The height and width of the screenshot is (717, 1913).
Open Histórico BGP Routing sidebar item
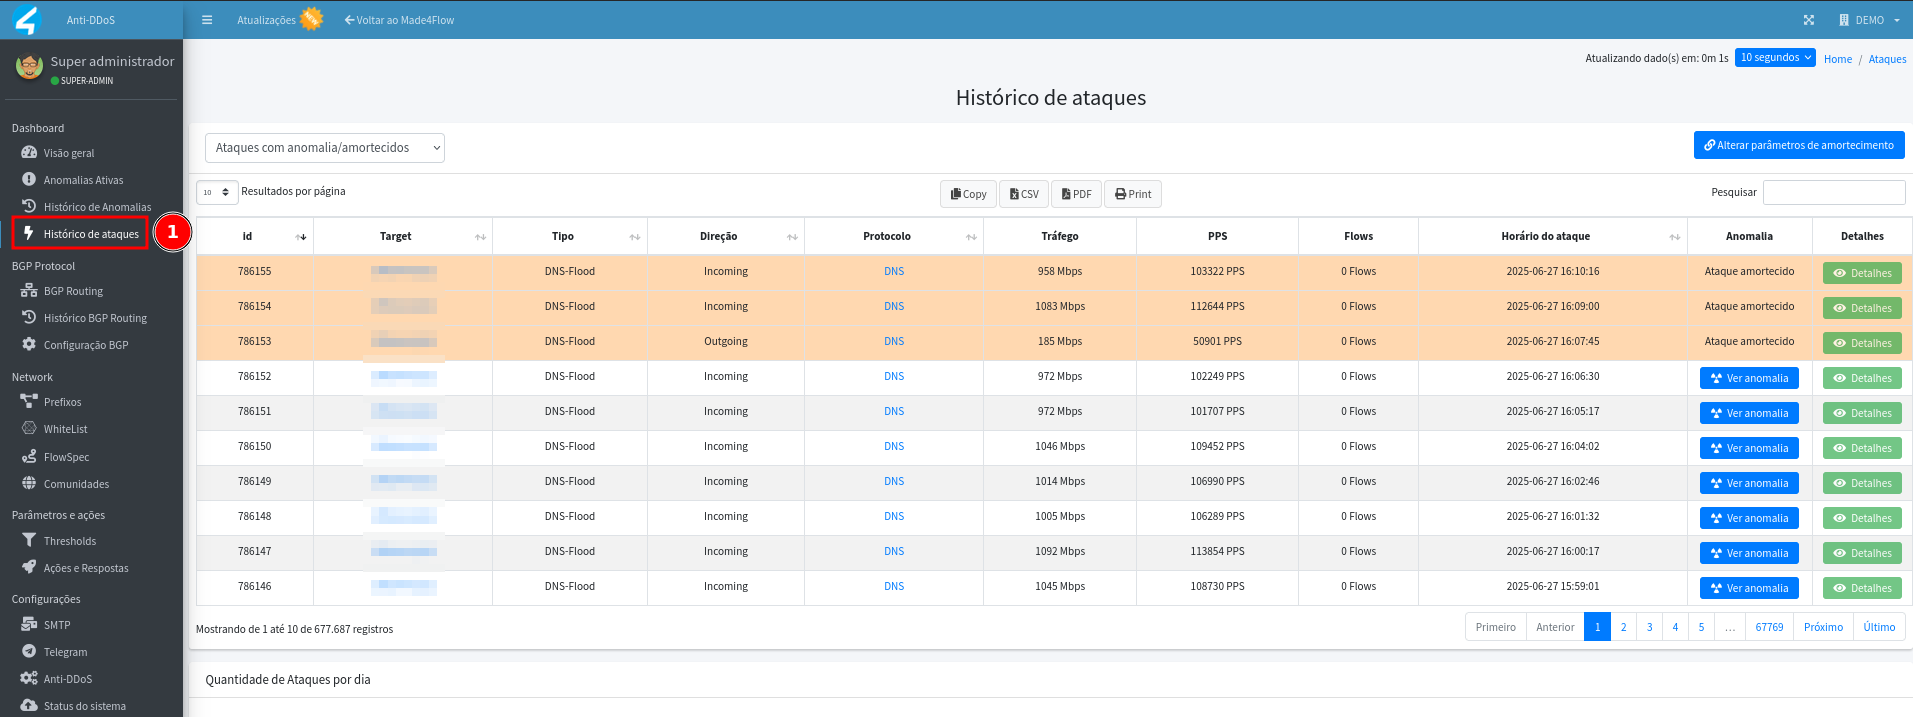(x=95, y=318)
